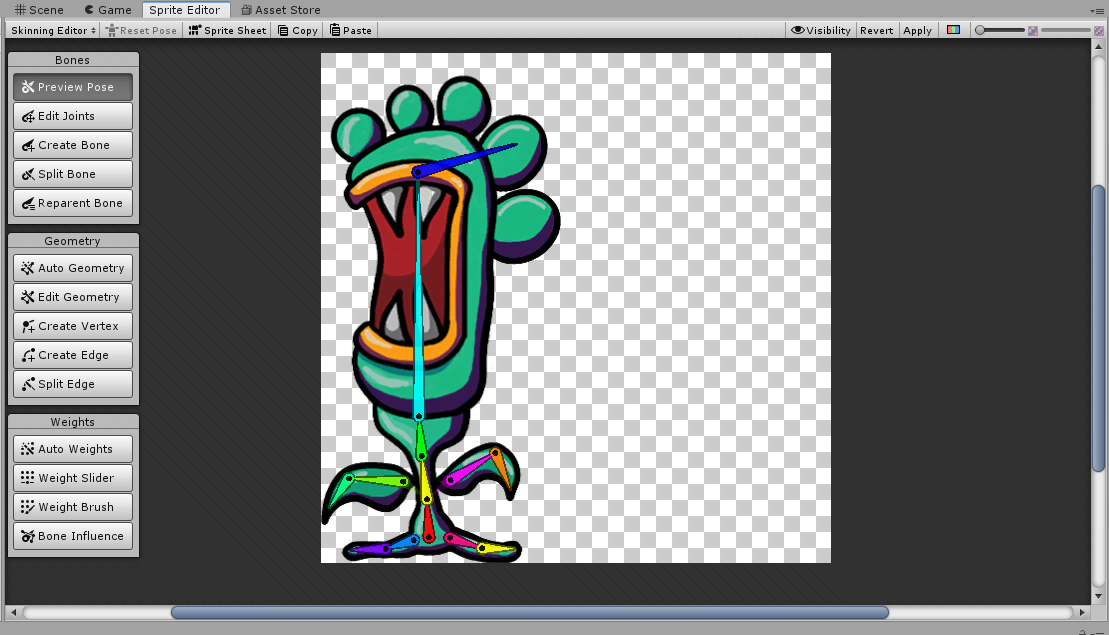Open the Auto Weights tool
The width and height of the screenshot is (1109, 635).
pyautogui.click(x=72, y=449)
